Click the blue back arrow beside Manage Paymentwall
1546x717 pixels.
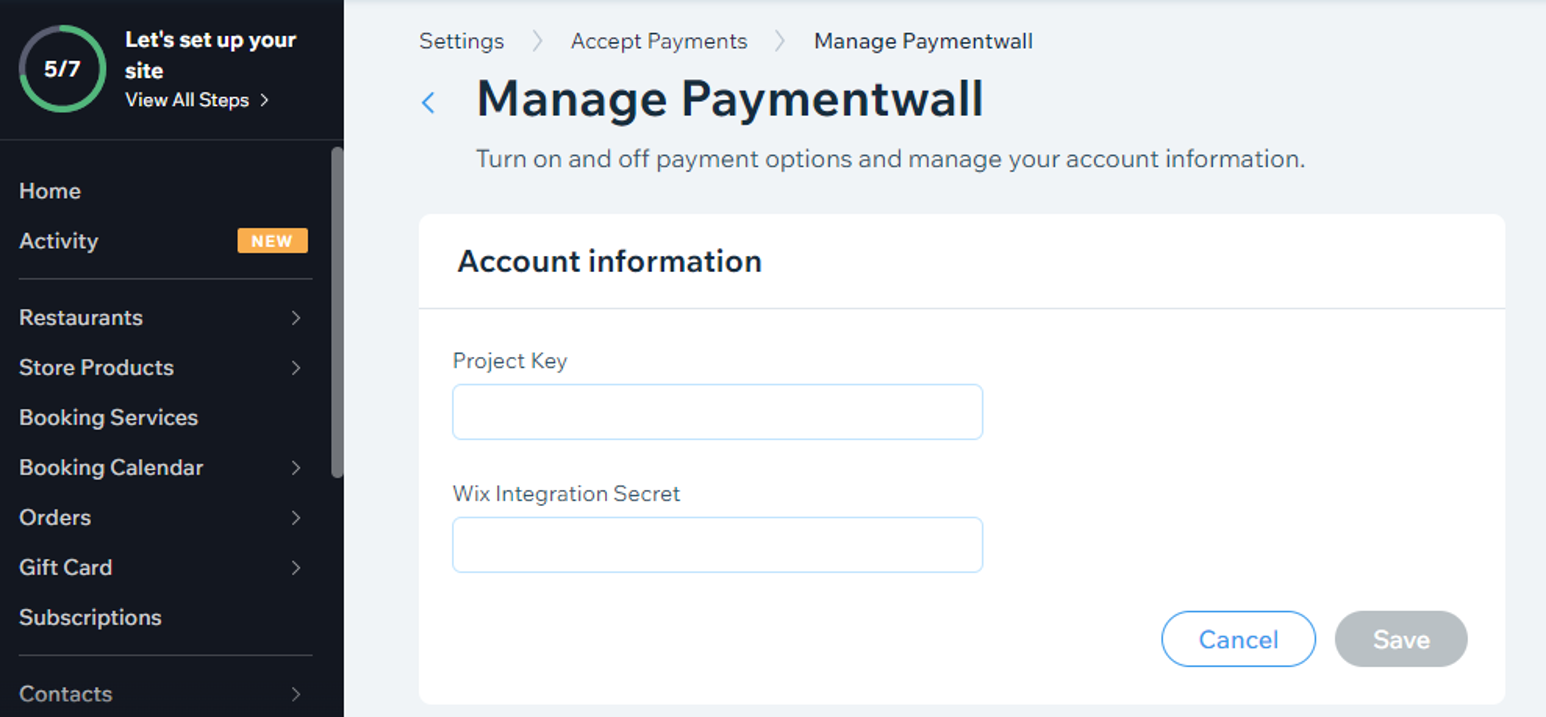click(x=428, y=102)
